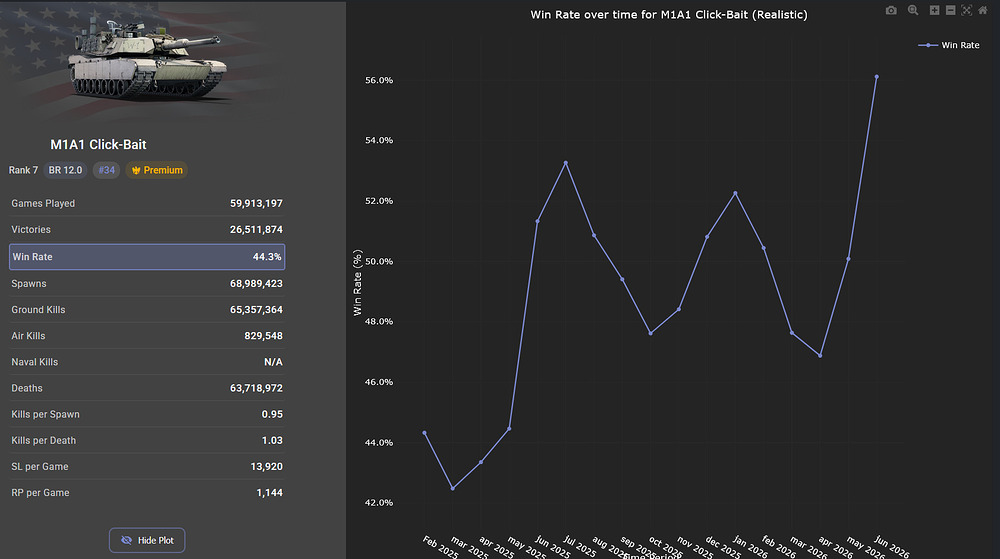
Task: Zoom in with the plus icon
Action: [x=934, y=10]
